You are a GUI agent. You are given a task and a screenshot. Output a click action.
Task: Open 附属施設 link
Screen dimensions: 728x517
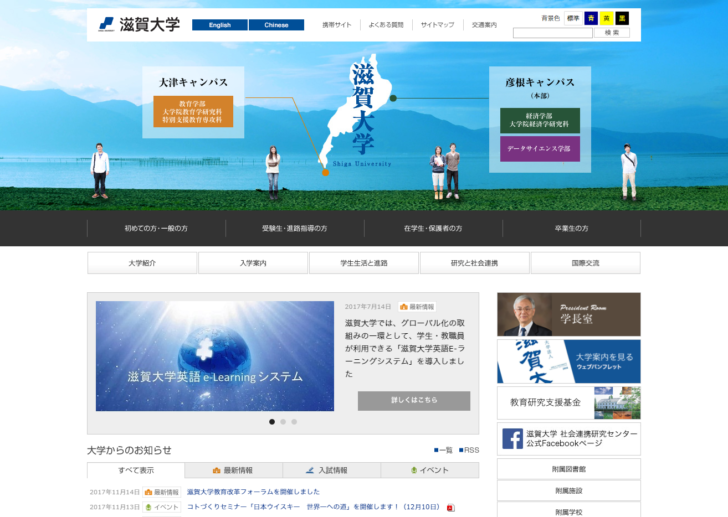click(569, 491)
